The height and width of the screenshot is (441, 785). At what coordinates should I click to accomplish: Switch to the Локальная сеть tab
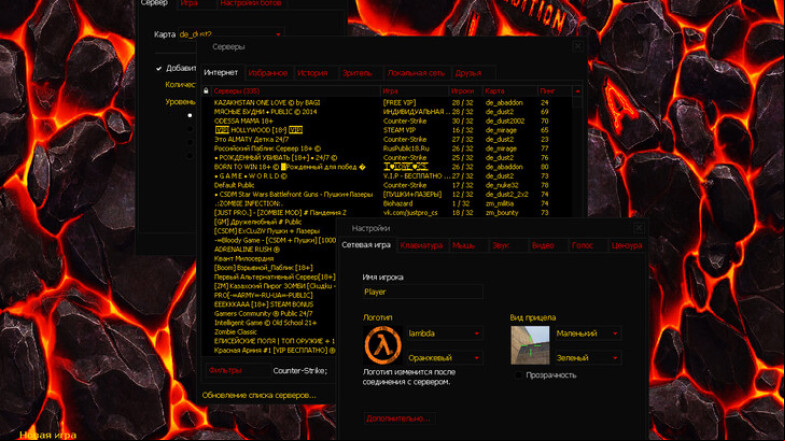416,73
